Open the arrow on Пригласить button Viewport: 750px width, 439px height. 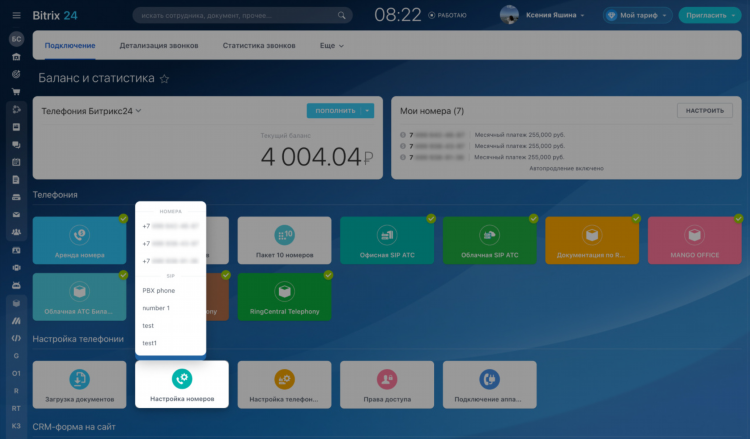734,15
